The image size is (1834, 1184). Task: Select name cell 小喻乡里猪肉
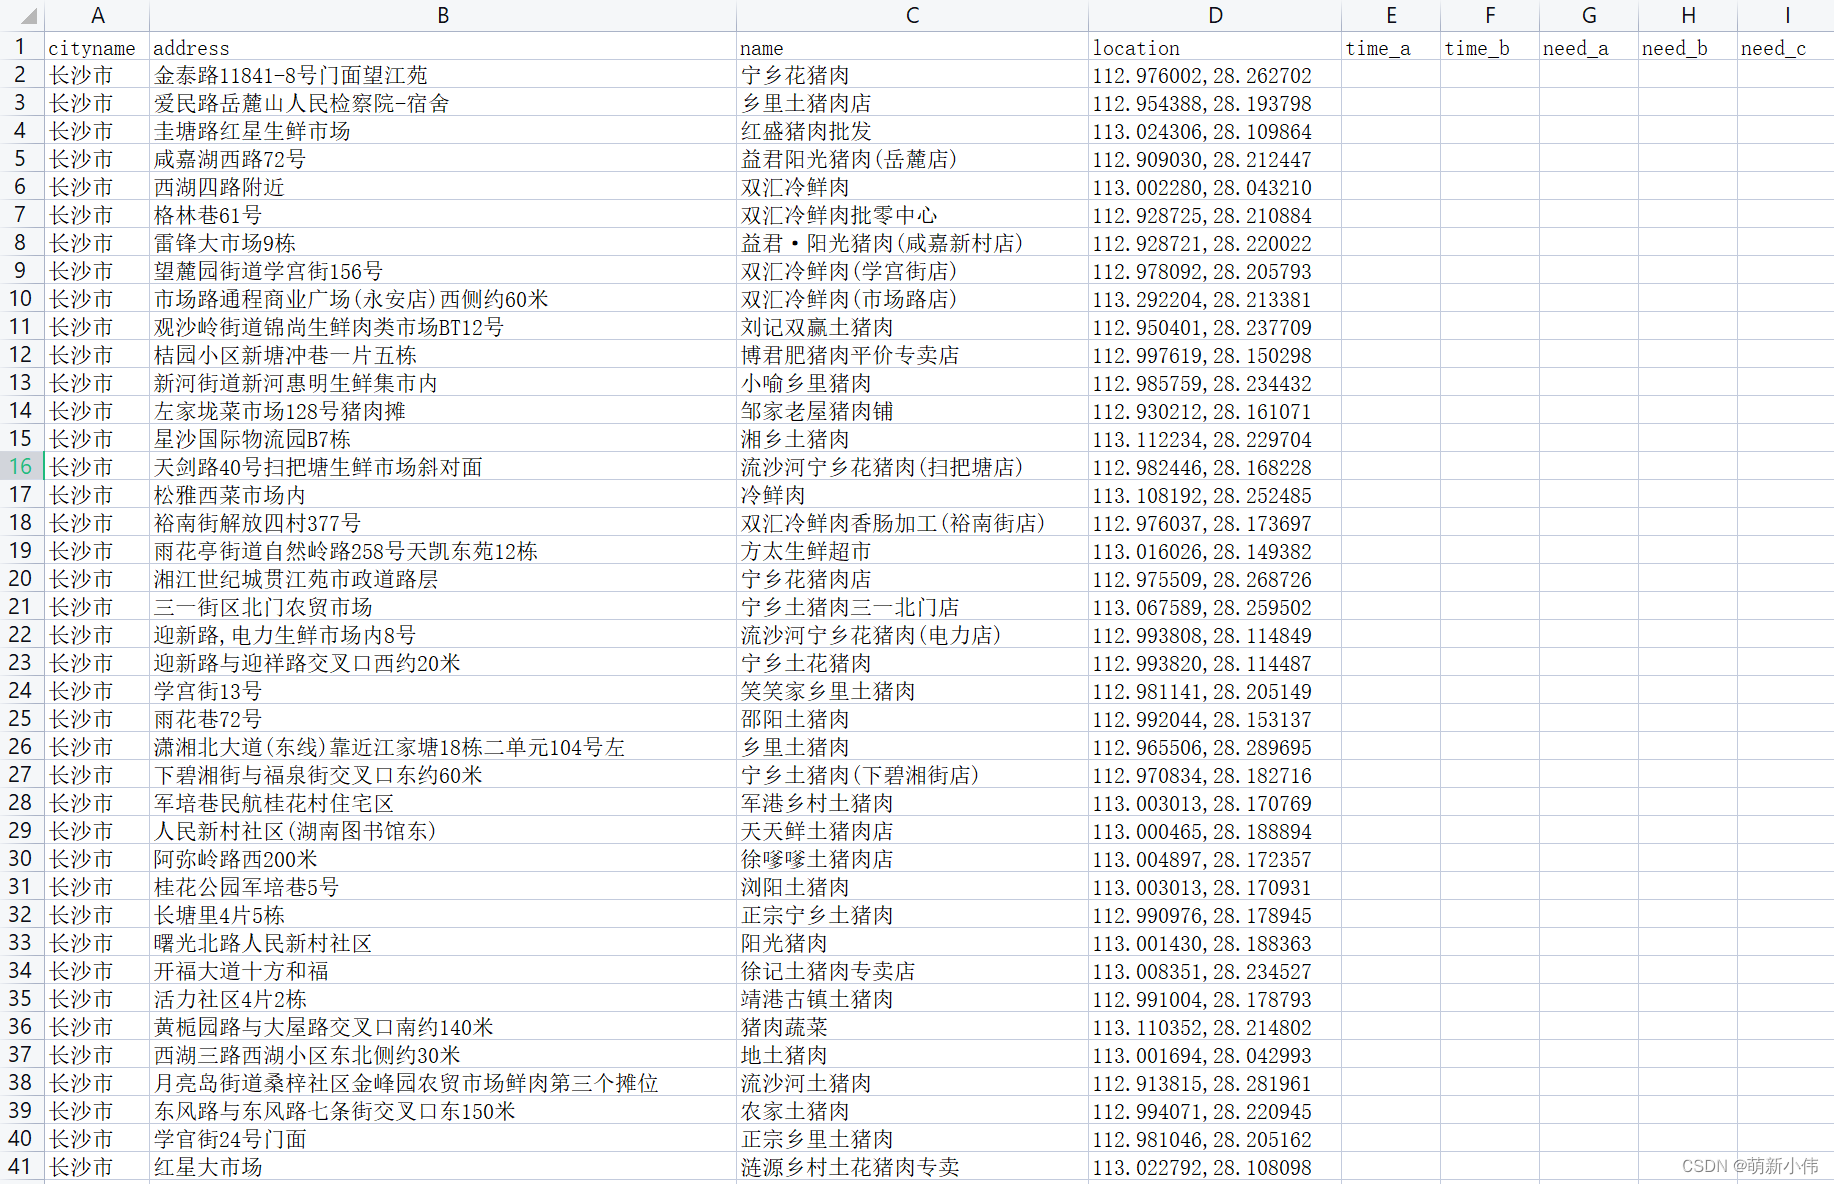(x=912, y=383)
